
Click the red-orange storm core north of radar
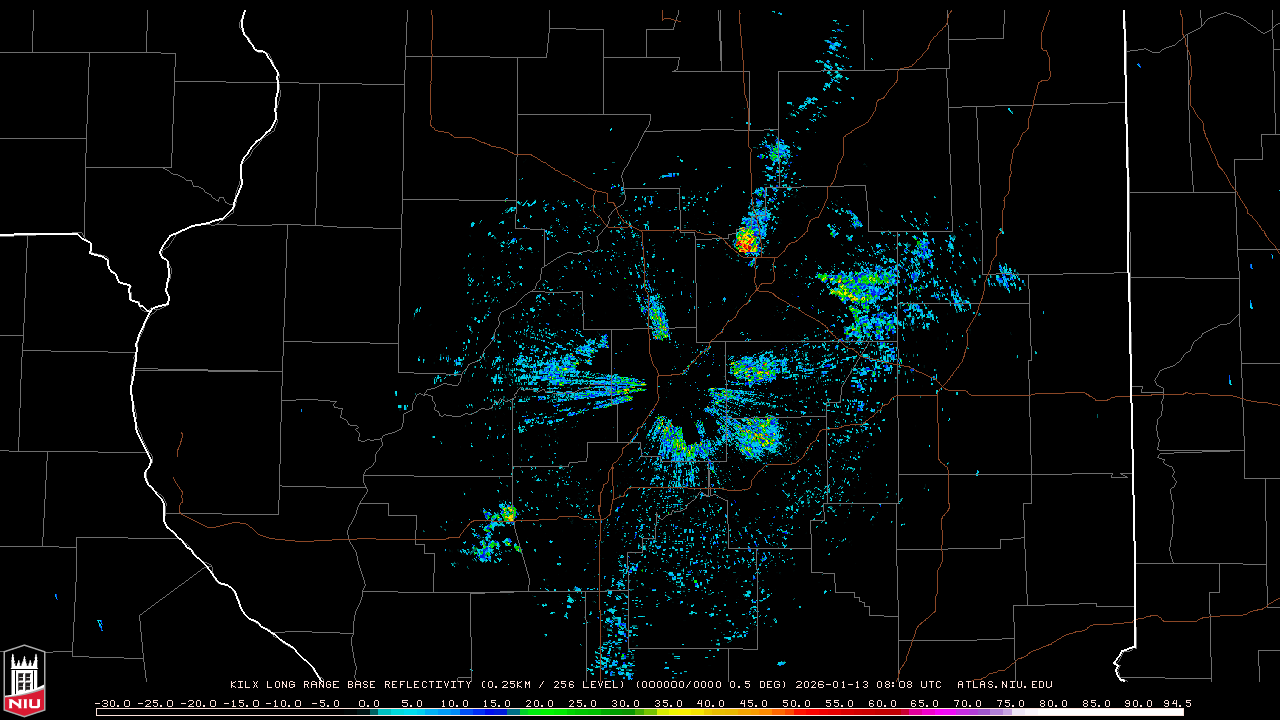(745, 240)
